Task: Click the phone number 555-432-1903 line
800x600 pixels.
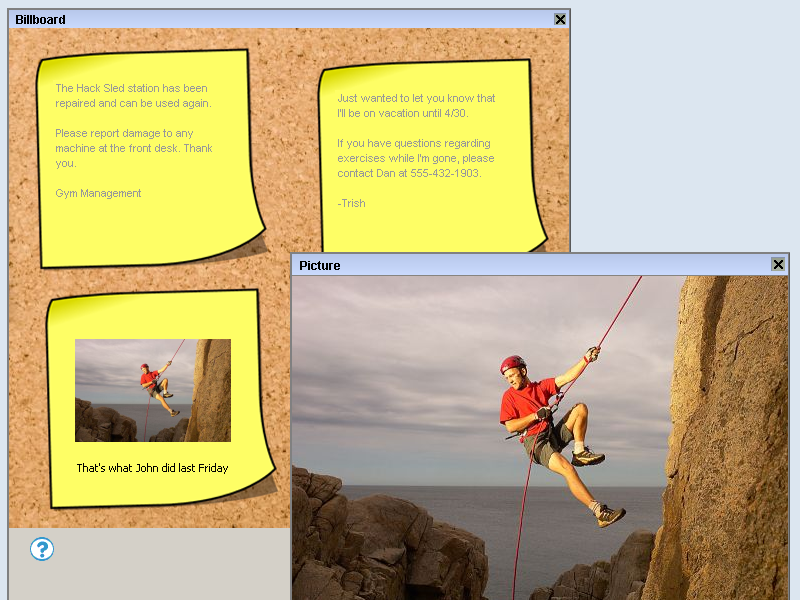Action: pyautogui.click(x=409, y=173)
